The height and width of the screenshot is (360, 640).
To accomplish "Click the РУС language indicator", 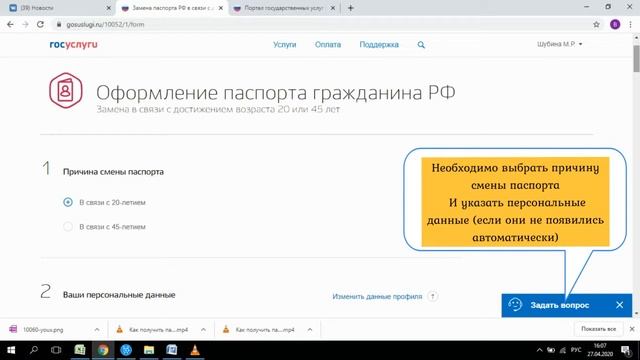I will (576, 350).
